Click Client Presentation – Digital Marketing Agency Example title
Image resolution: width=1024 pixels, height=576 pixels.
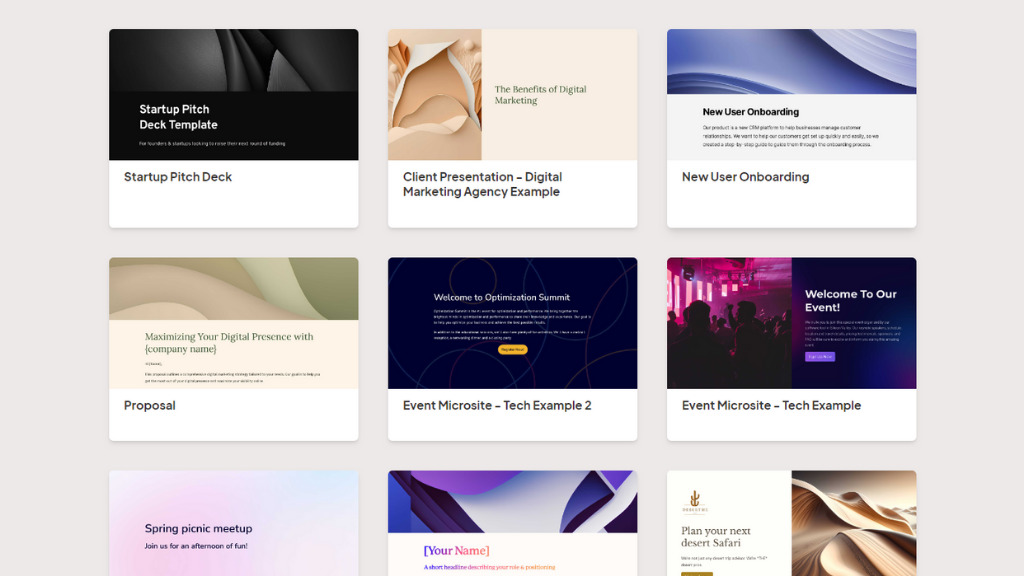[x=483, y=184]
